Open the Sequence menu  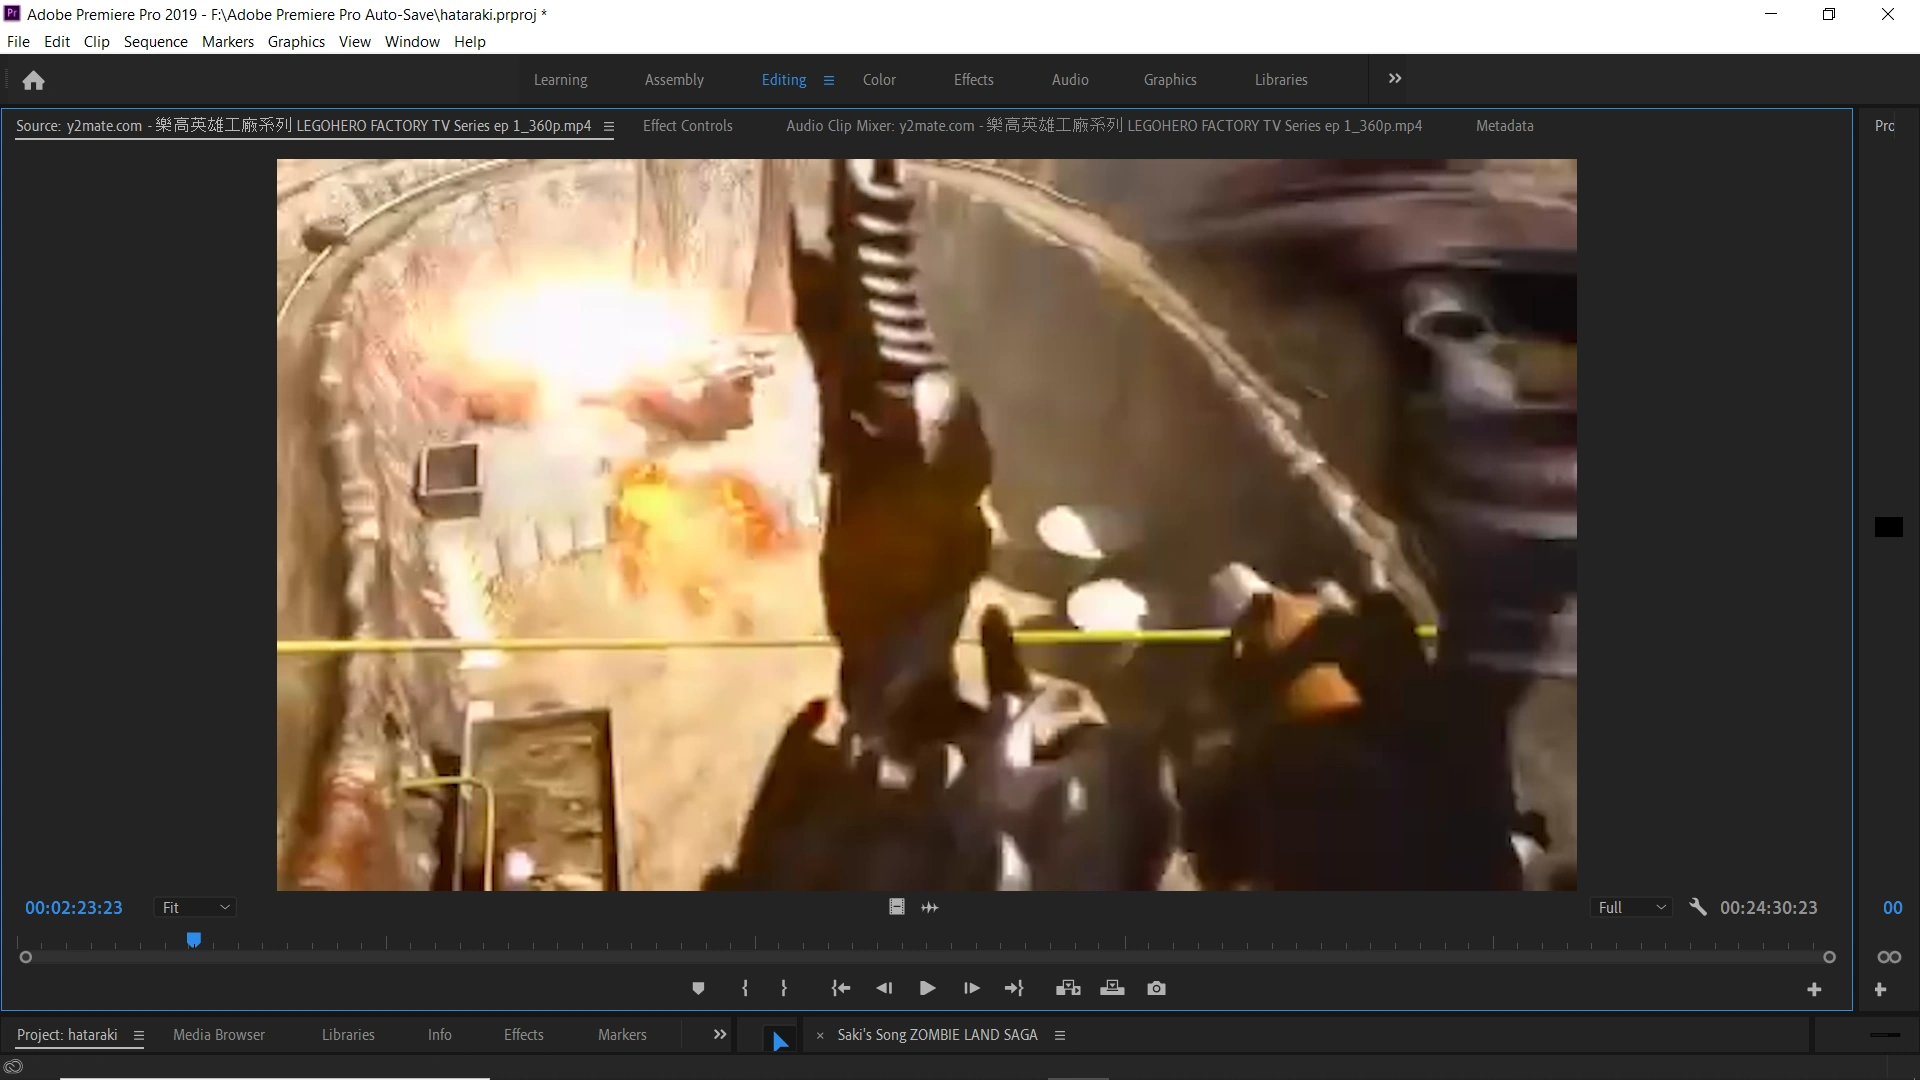[155, 41]
